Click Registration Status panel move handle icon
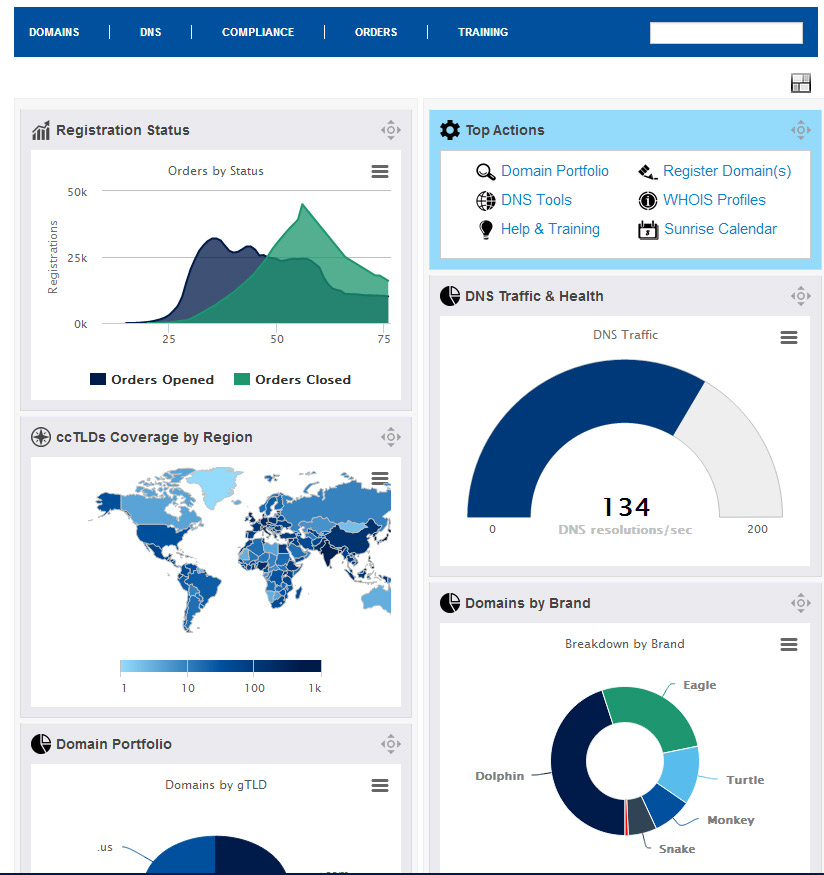824x875 pixels. 391,130
